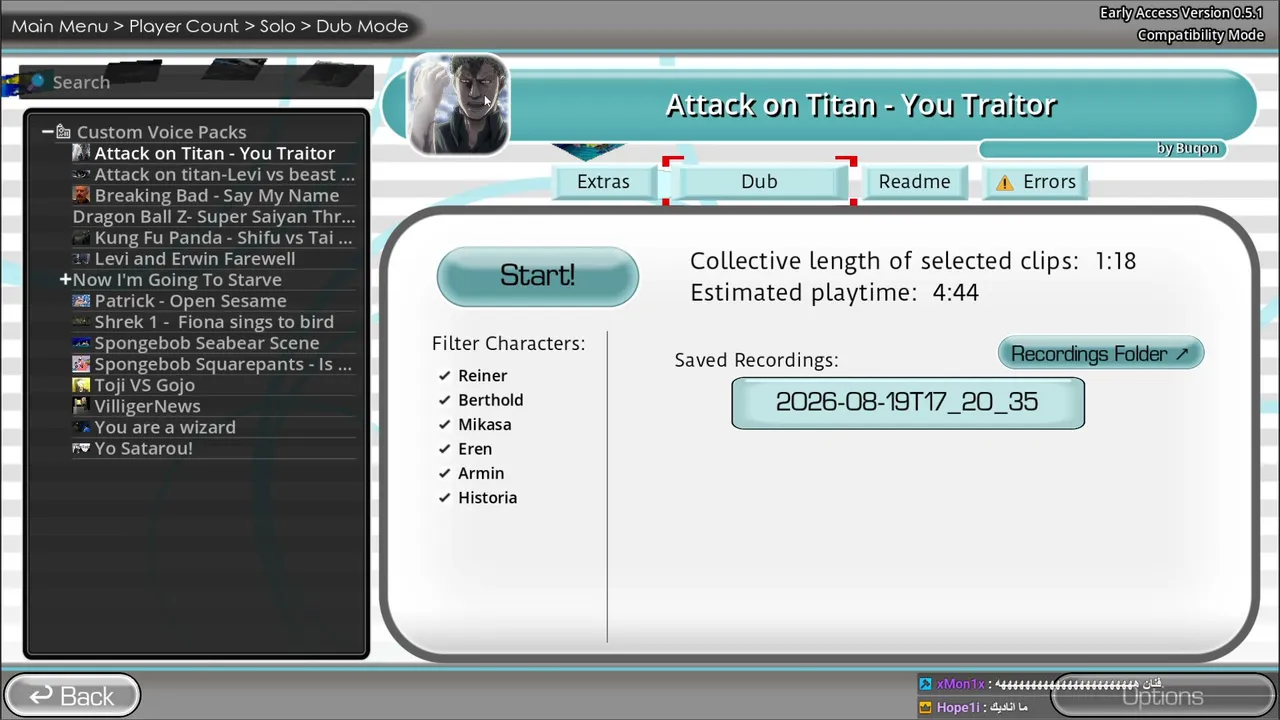The height and width of the screenshot is (720, 1280).
Task: Click chat username Hope1i
Action: point(957,707)
